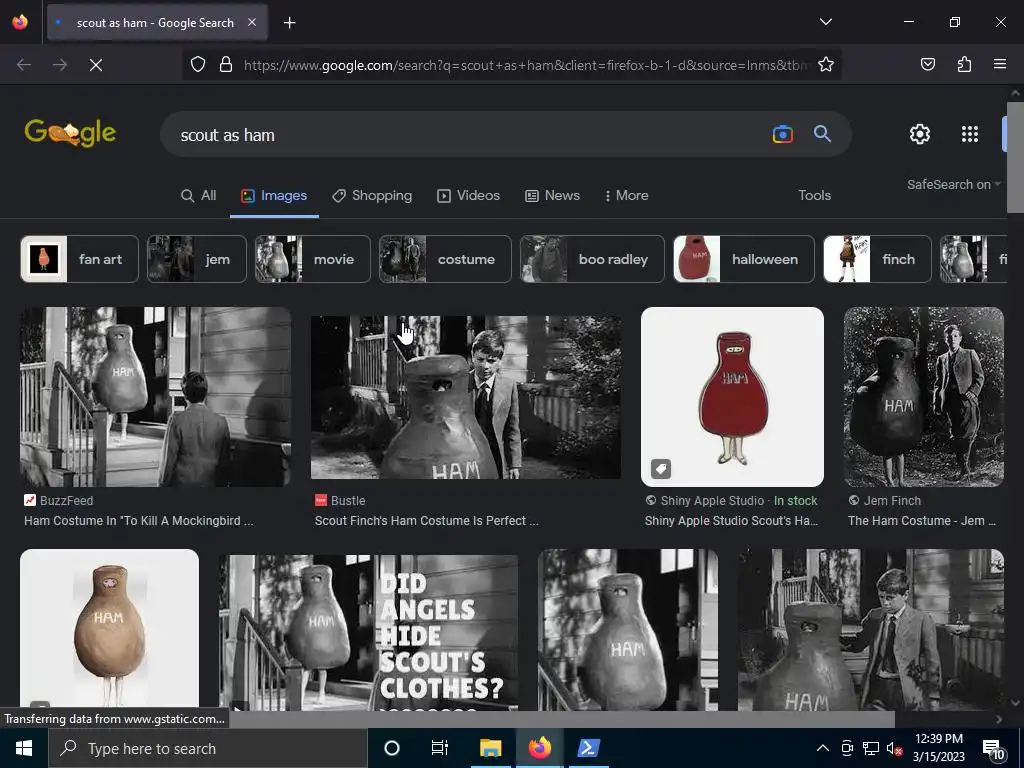Click the Google doodle logo
The height and width of the screenshot is (768, 1024).
coord(70,133)
